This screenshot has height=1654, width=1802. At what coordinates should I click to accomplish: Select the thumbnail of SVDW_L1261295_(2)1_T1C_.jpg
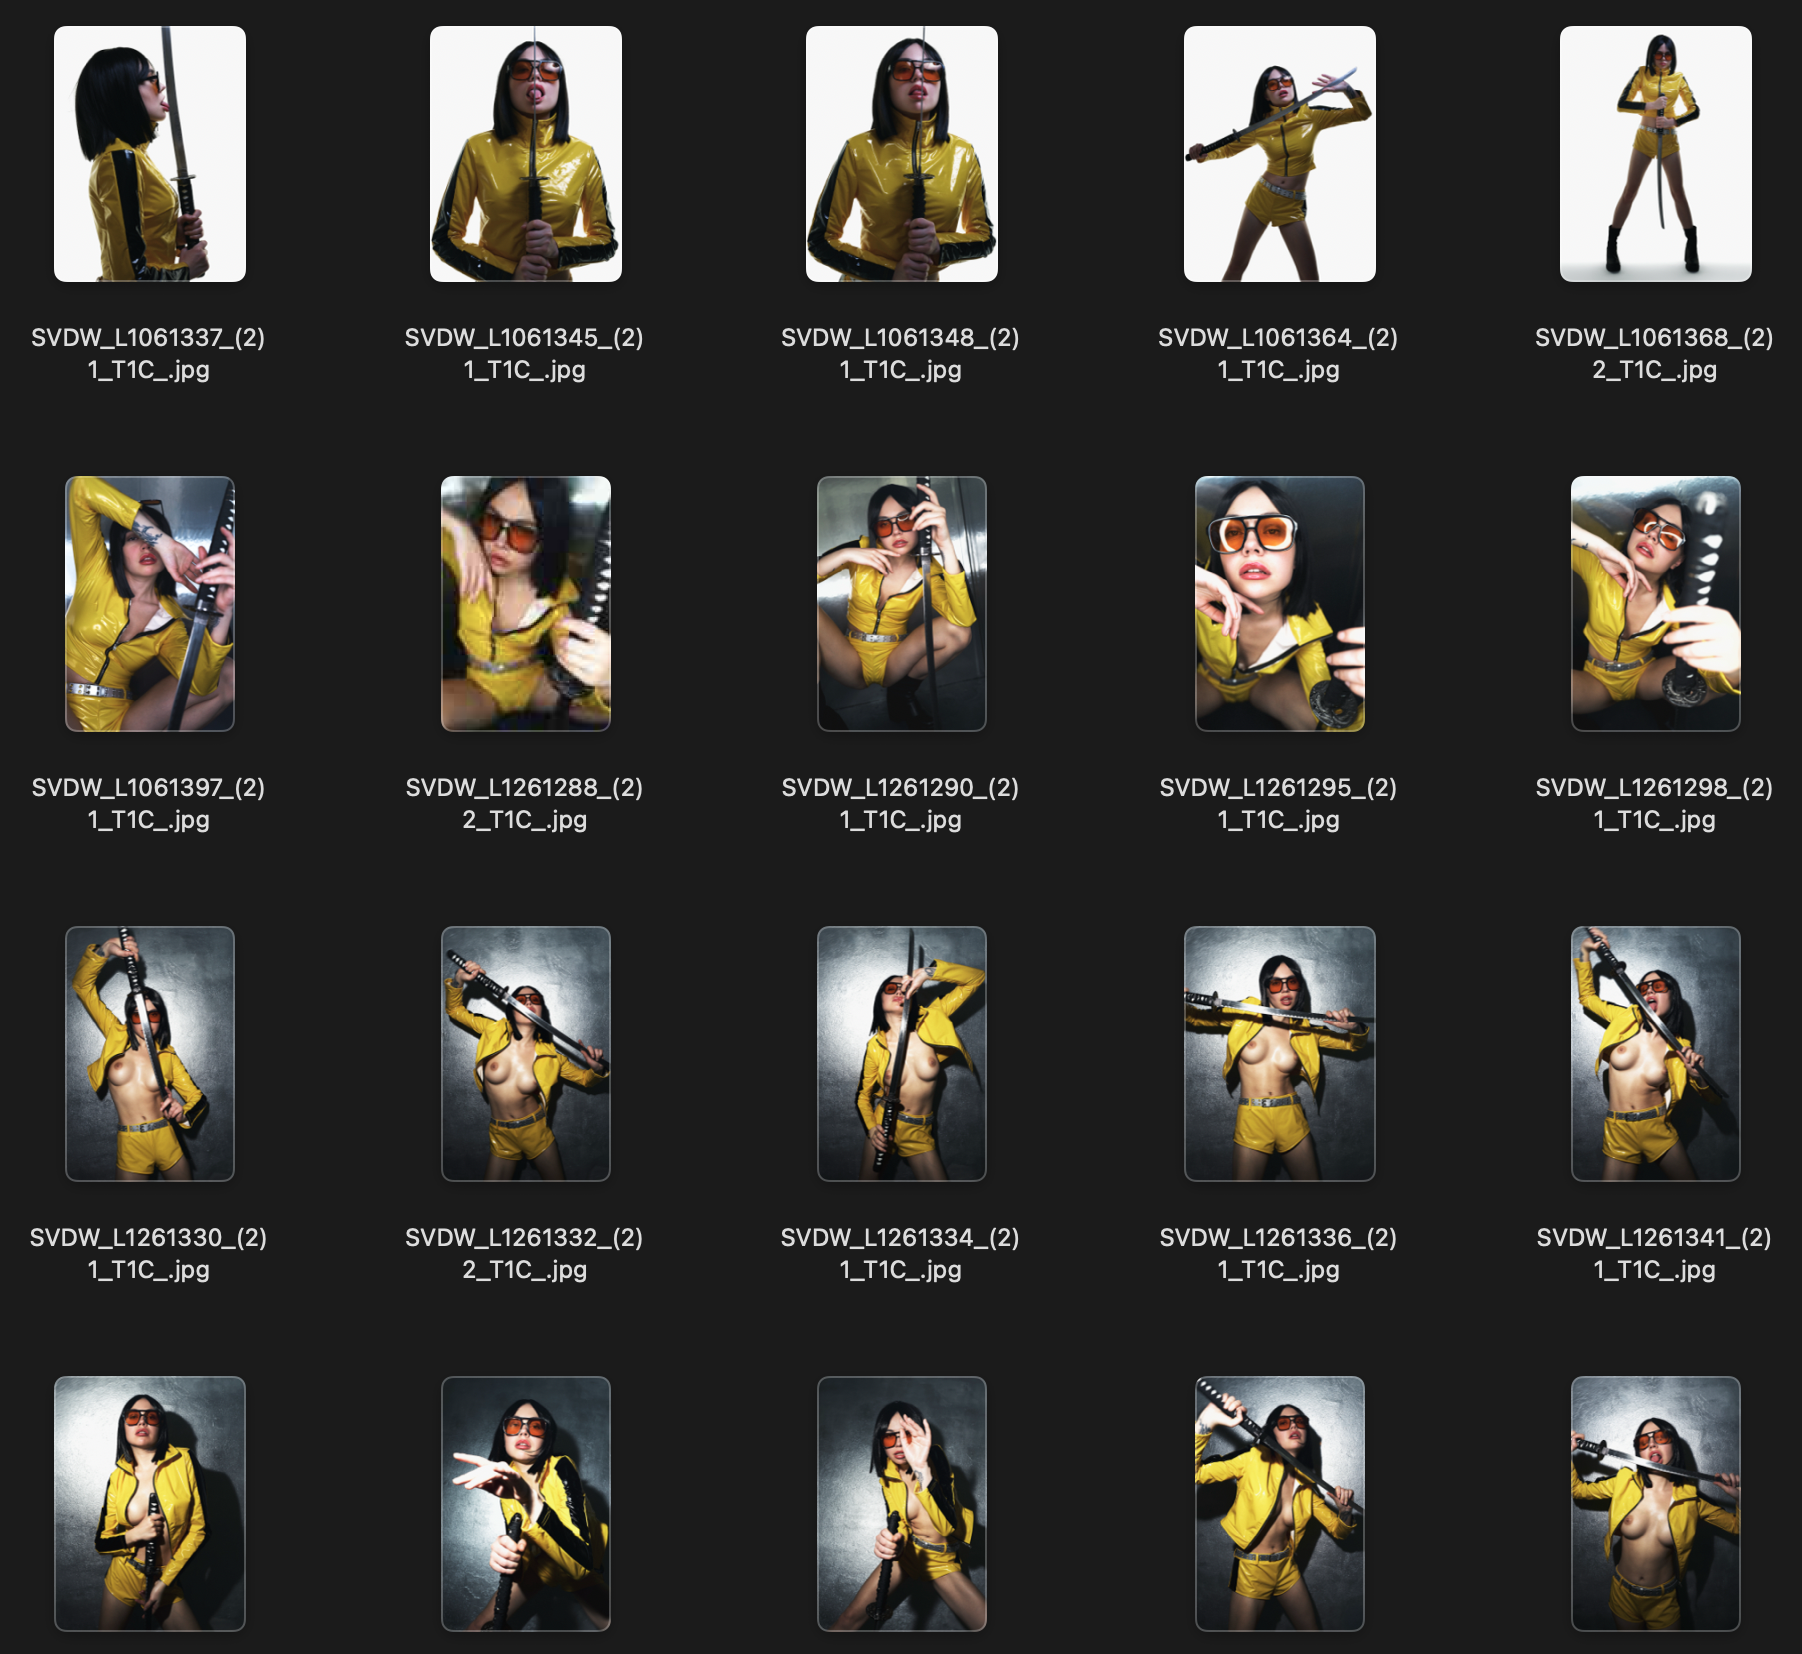pyautogui.click(x=1280, y=604)
